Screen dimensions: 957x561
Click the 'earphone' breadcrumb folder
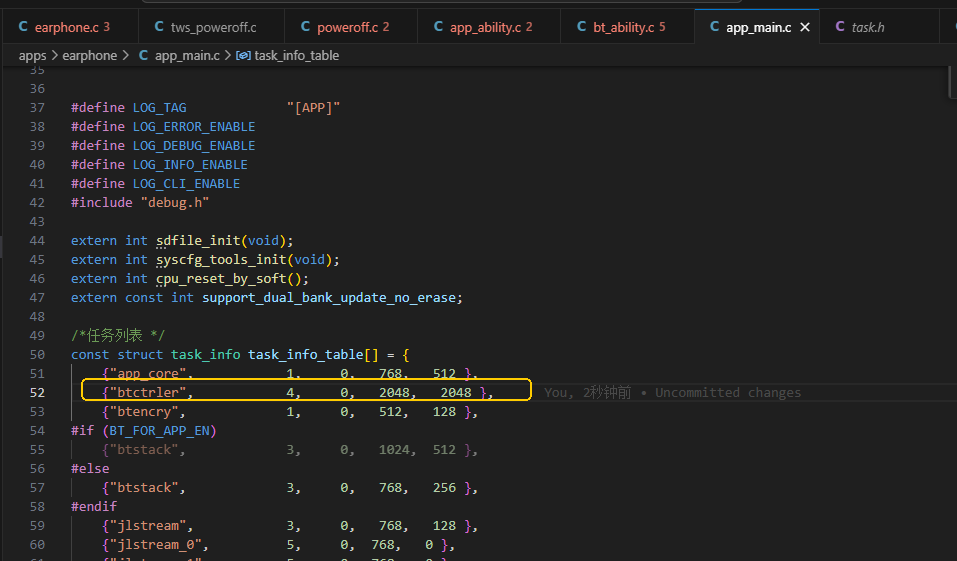pos(89,56)
